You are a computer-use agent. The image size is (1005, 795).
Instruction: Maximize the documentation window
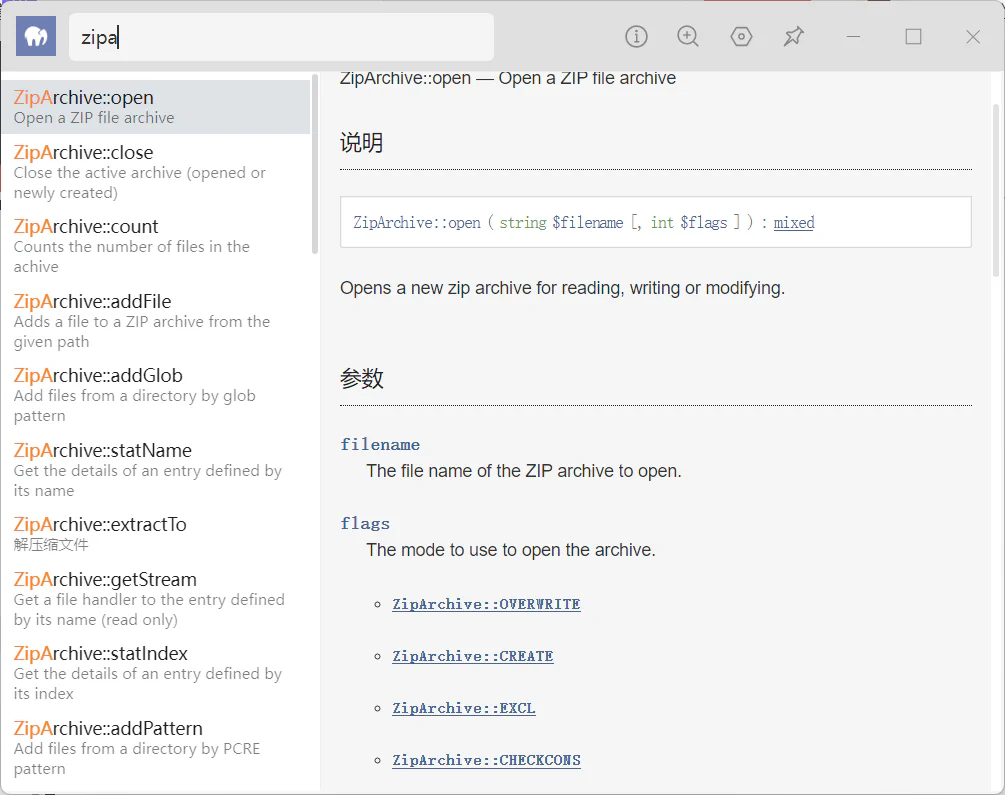point(913,37)
